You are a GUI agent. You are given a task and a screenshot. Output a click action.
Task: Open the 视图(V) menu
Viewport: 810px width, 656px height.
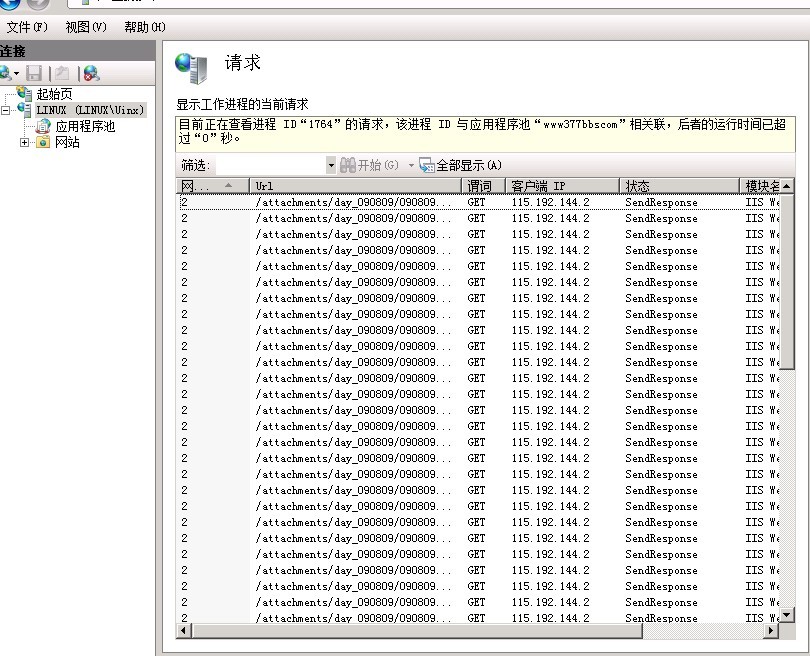(85, 27)
